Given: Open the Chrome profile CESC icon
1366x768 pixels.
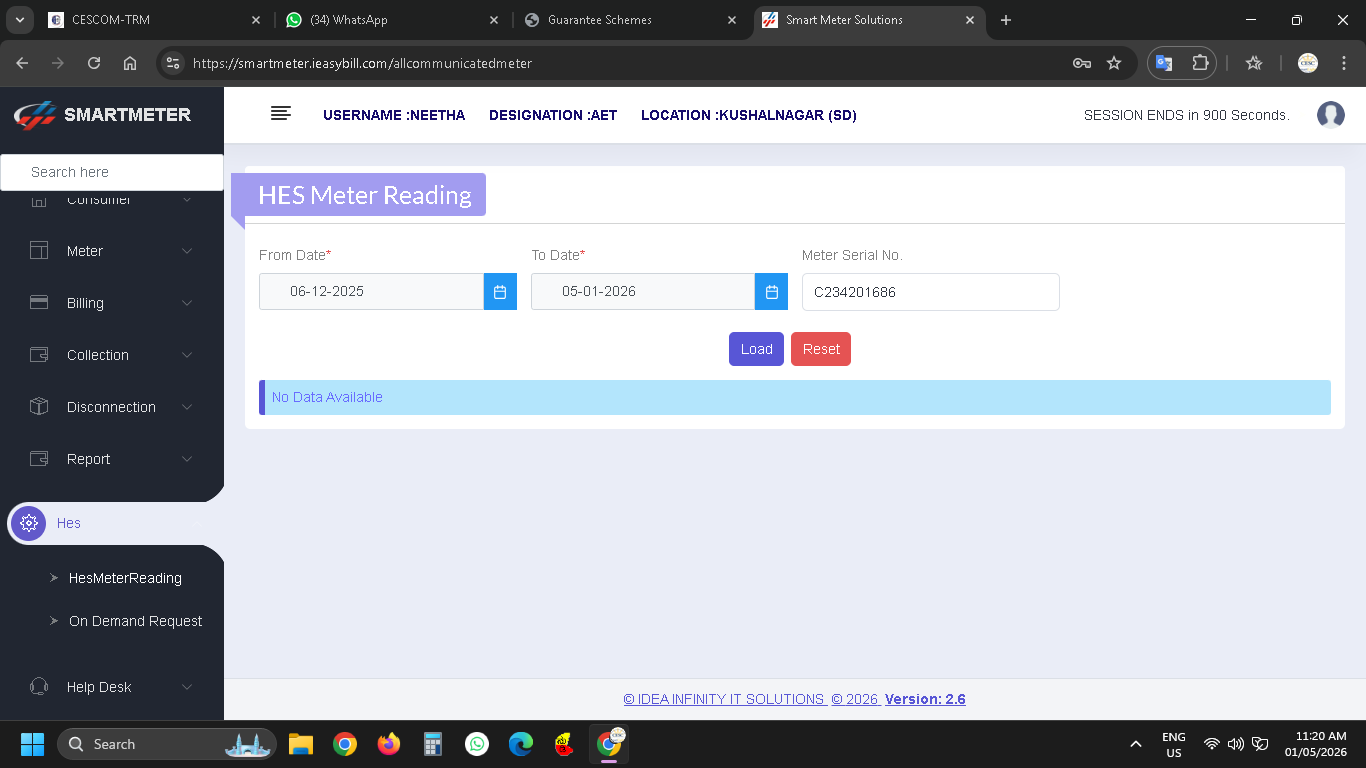Looking at the screenshot, I should point(1308,63).
